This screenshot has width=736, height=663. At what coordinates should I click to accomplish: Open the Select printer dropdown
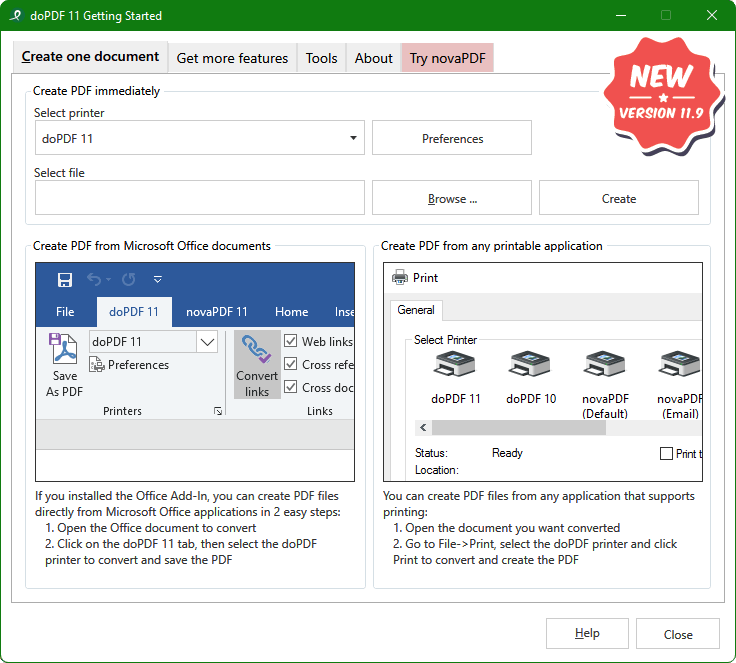coord(355,139)
